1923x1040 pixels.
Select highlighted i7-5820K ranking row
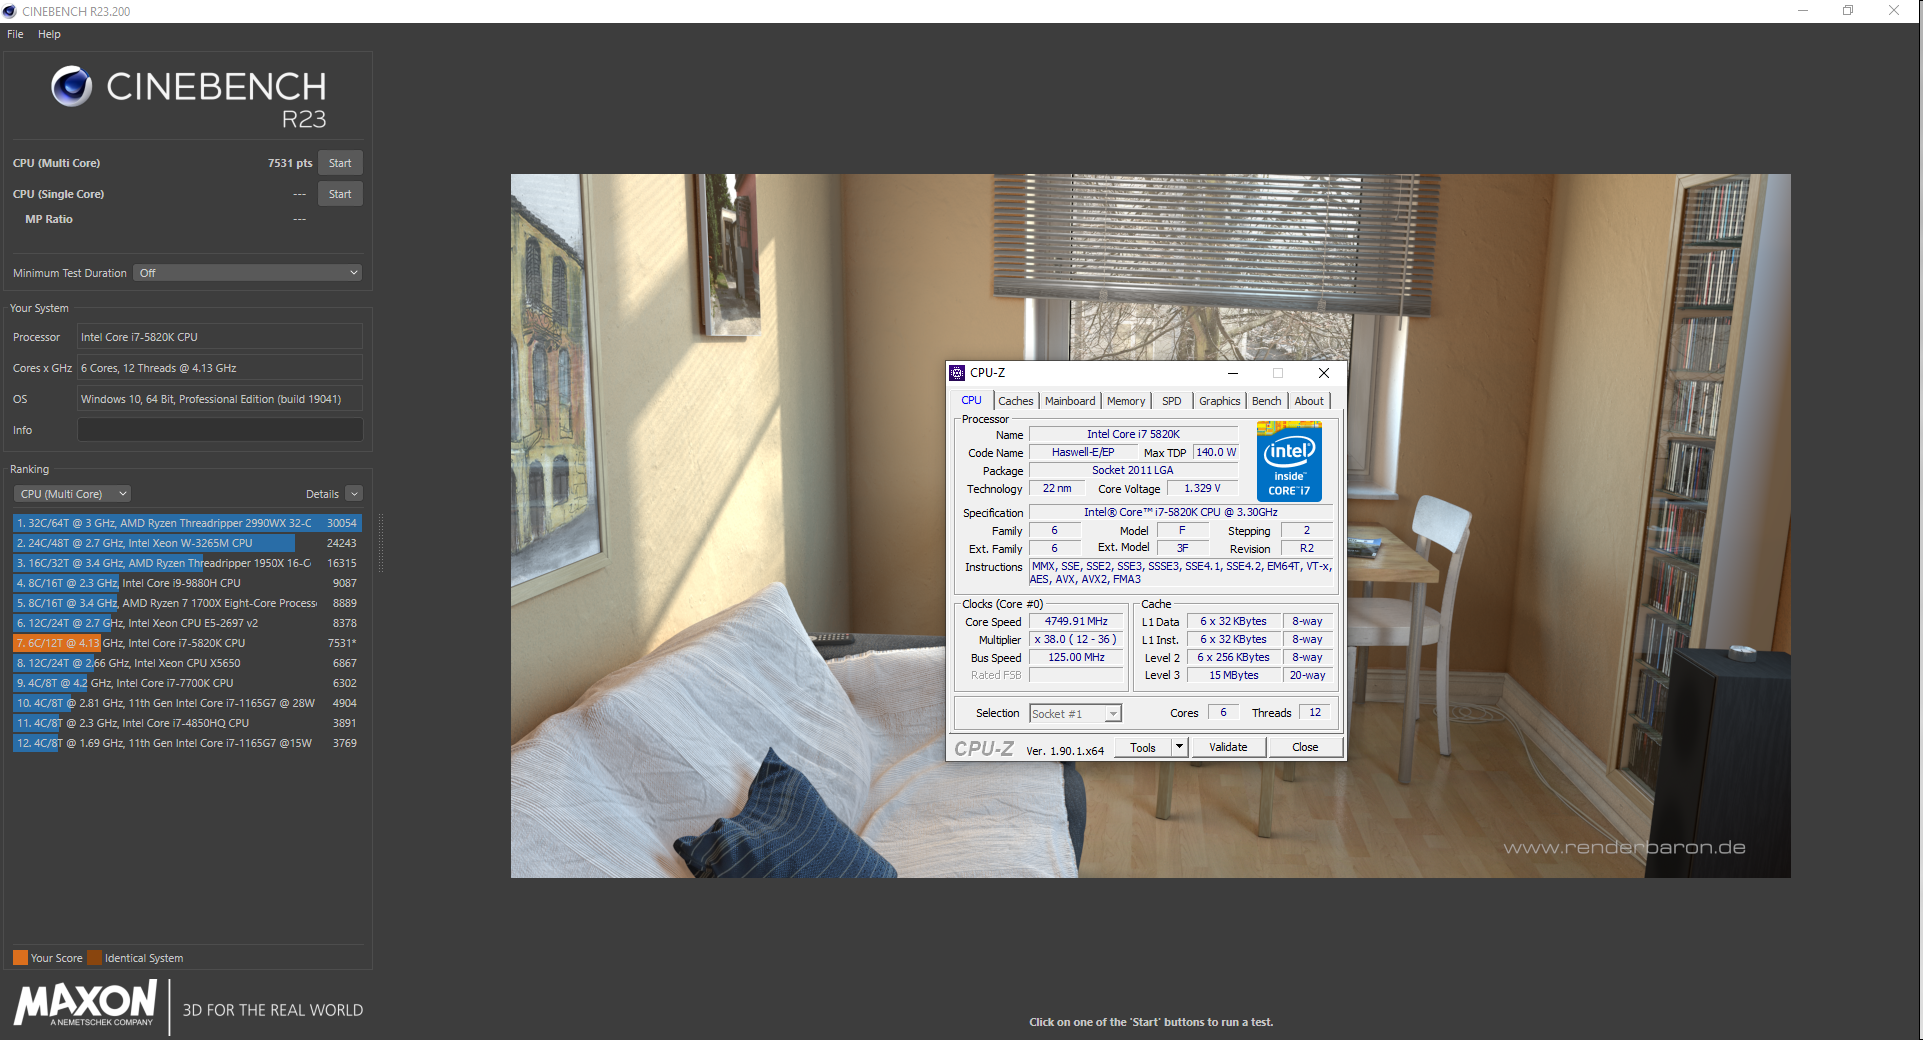point(187,643)
